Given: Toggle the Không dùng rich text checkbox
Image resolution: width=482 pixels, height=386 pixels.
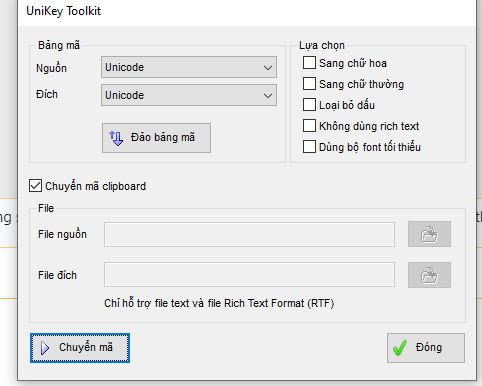Looking at the screenshot, I should coord(309,126).
